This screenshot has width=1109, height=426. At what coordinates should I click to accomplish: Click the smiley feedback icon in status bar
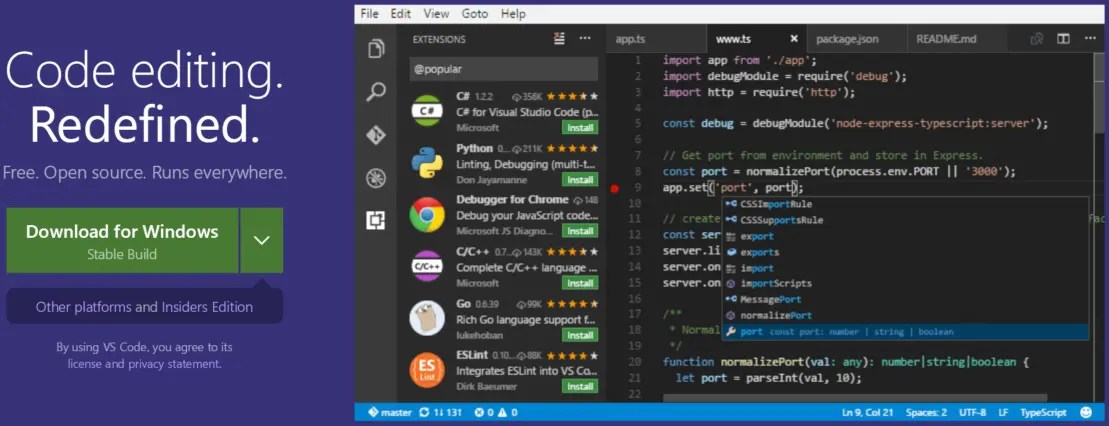click(x=1086, y=412)
